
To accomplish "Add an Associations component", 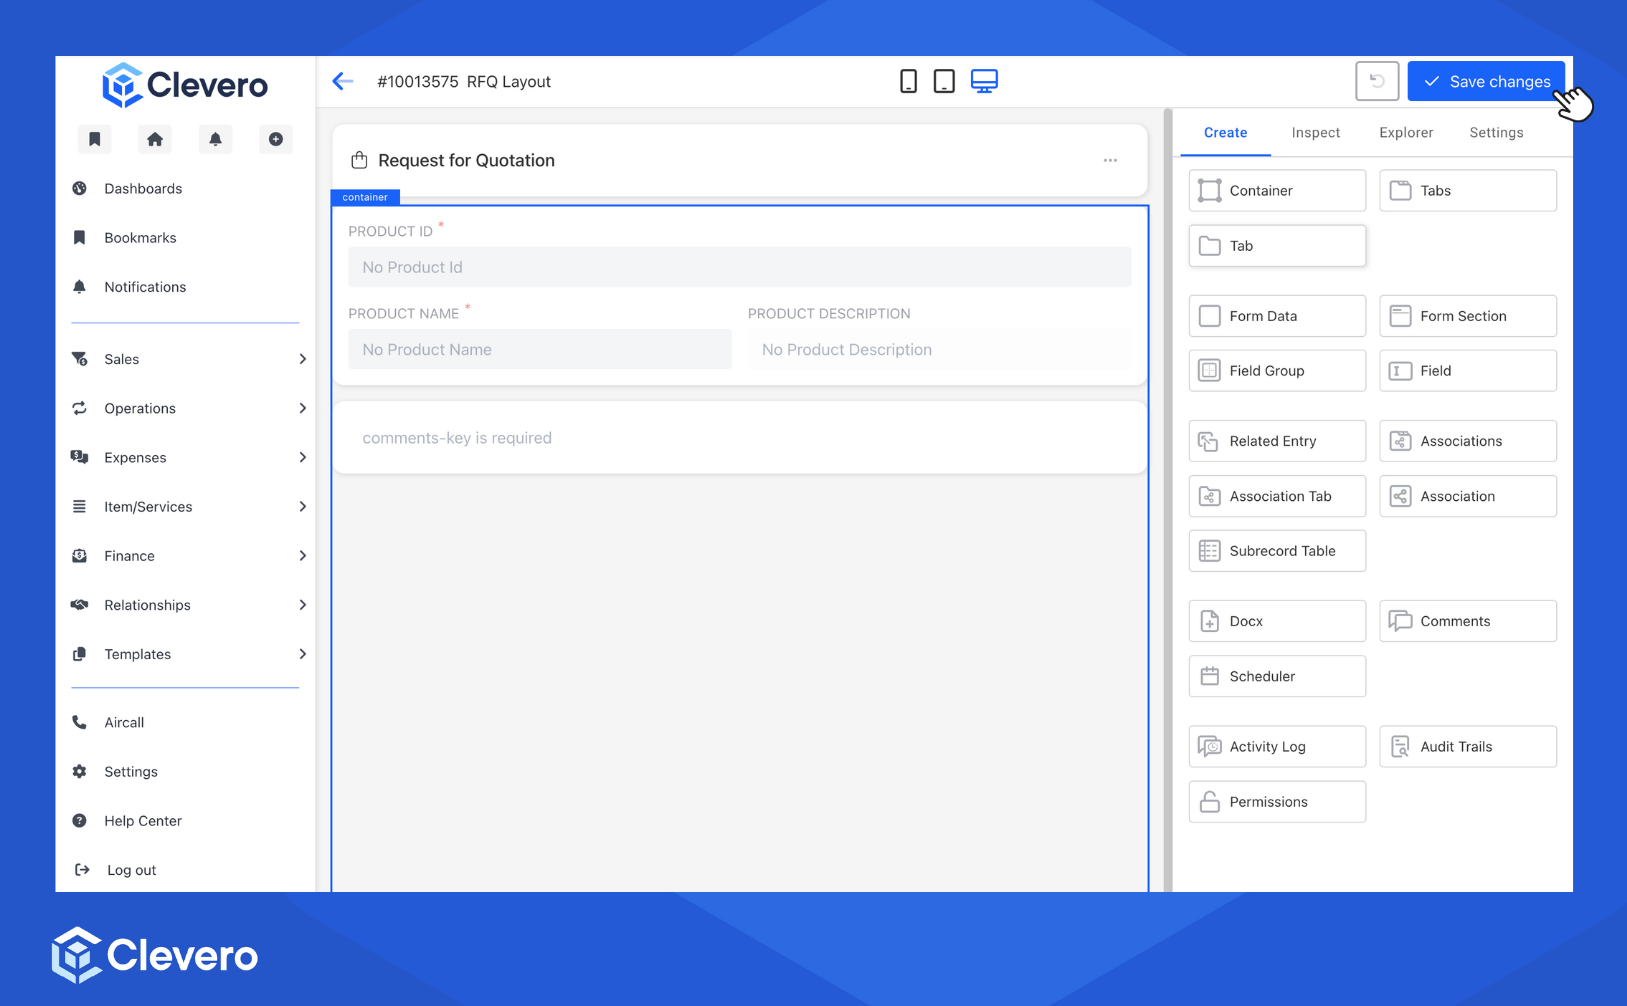I will click(x=1468, y=441).
